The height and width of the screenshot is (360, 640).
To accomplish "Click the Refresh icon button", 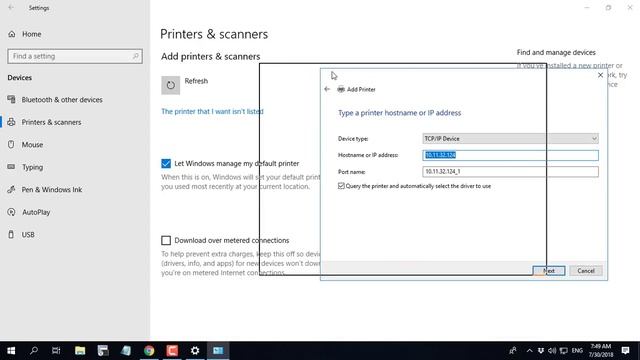I will pyautogui.click(x=171, y=85).
